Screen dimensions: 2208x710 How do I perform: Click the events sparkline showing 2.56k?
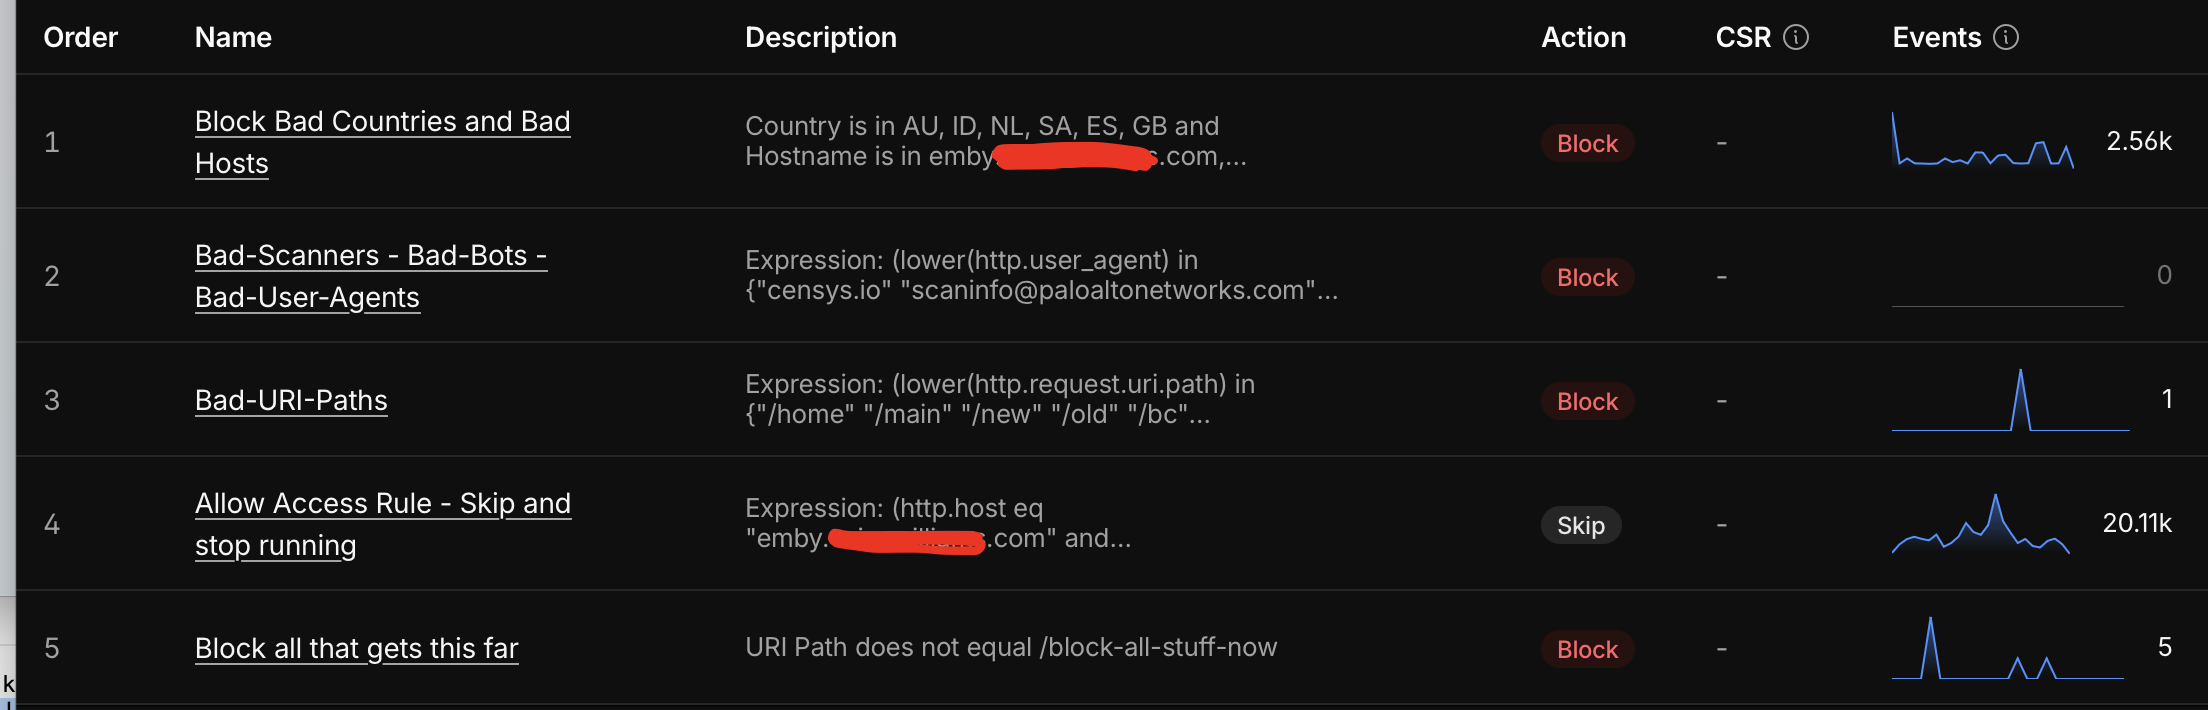pos(1983,141)
